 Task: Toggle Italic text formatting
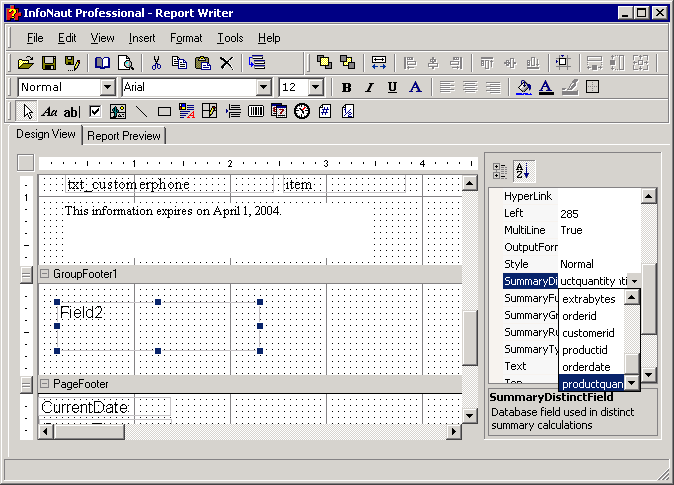pos(369,87)
